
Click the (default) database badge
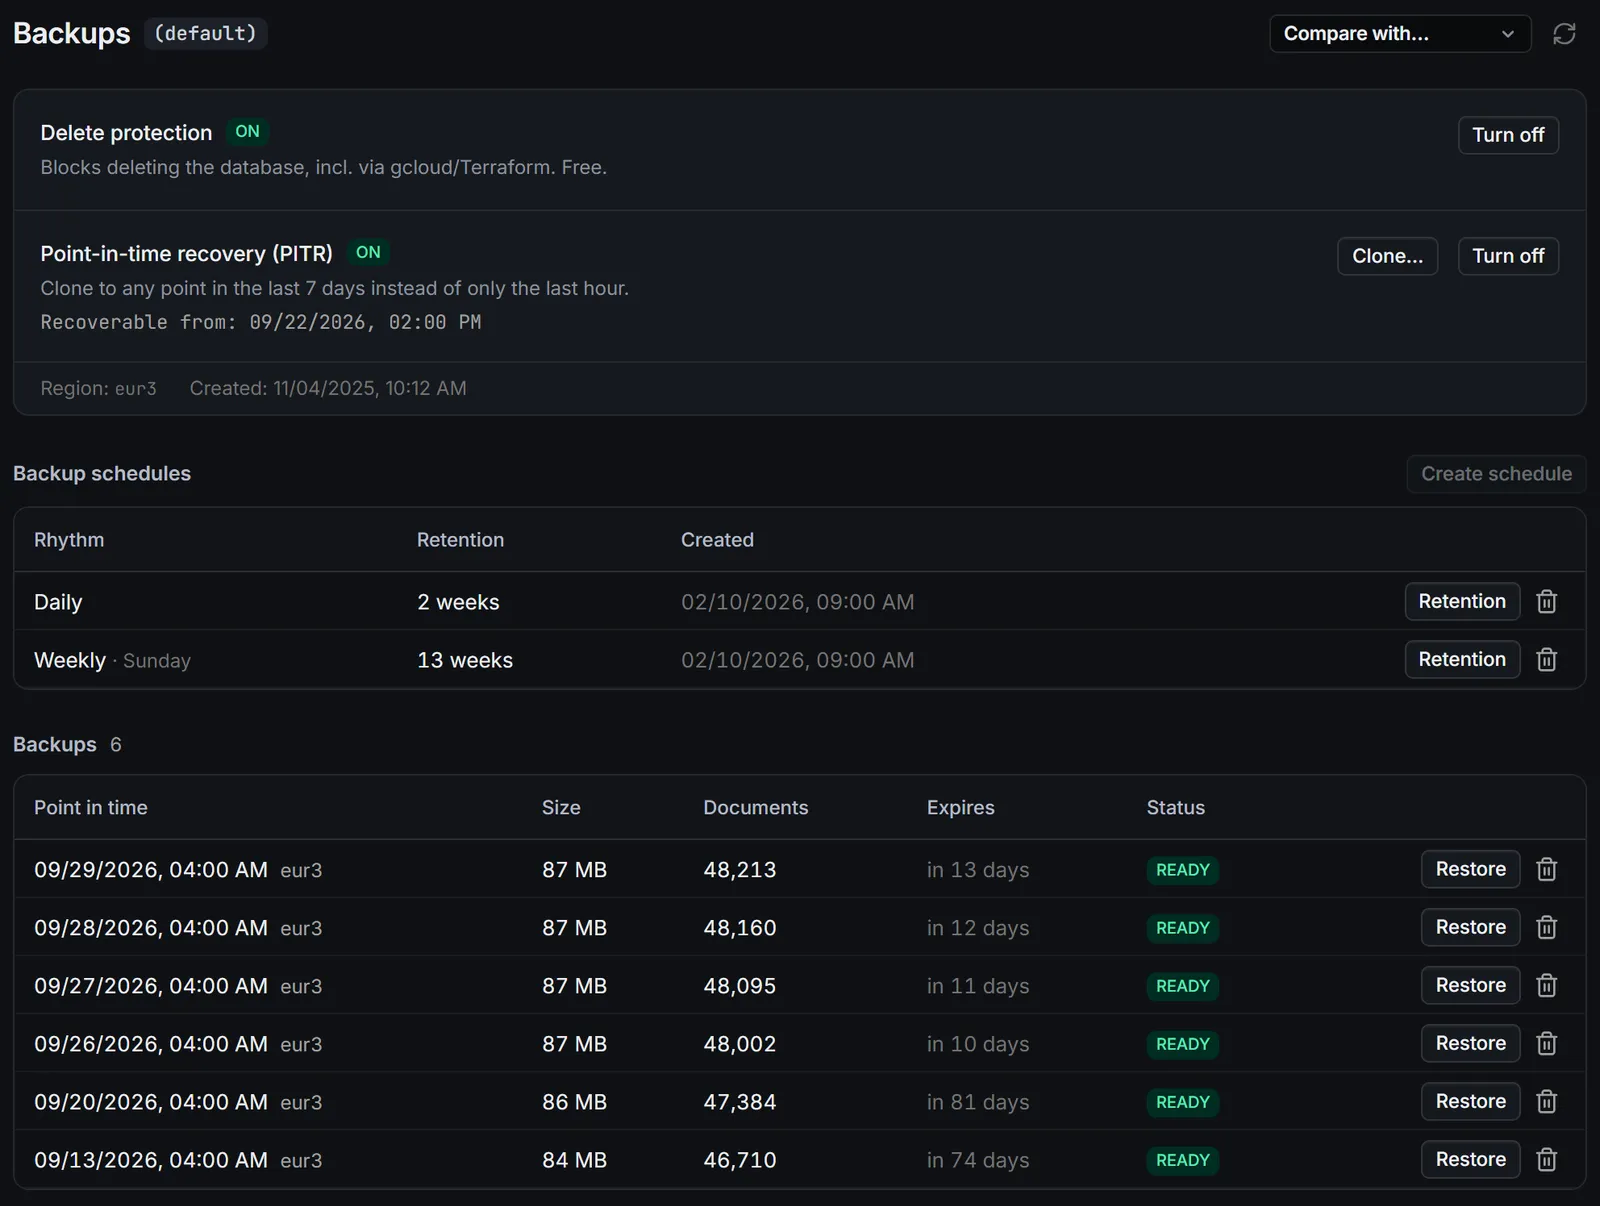pyautogui.click(x=205, y=33)
